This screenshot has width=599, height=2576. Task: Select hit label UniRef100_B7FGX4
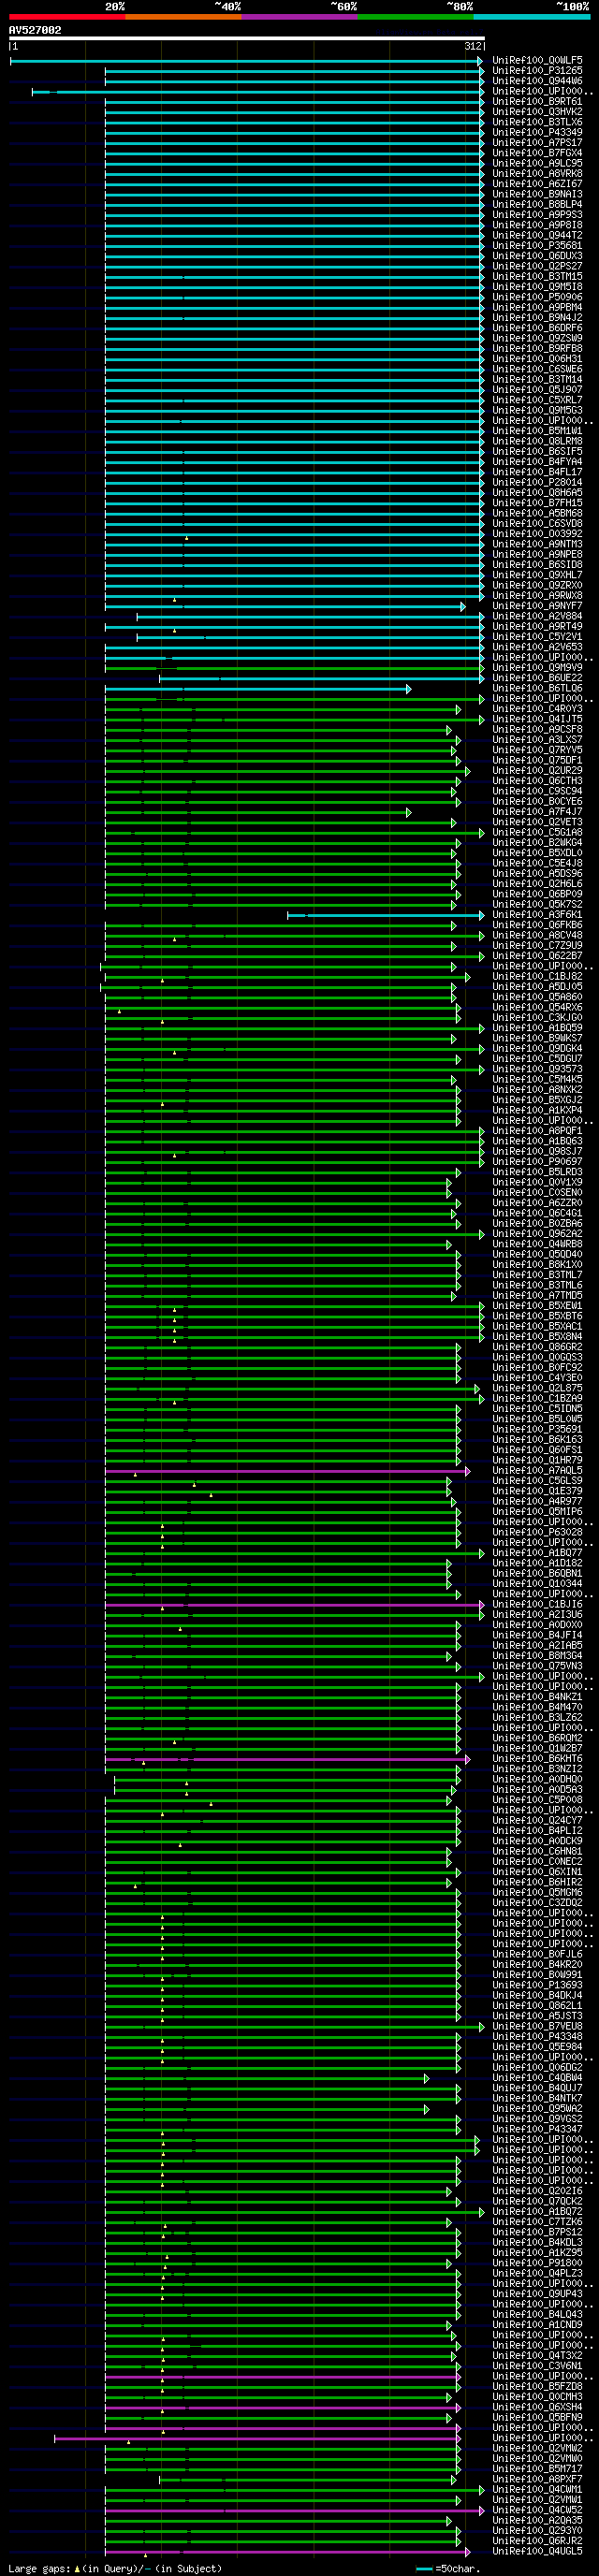(538, 153)
